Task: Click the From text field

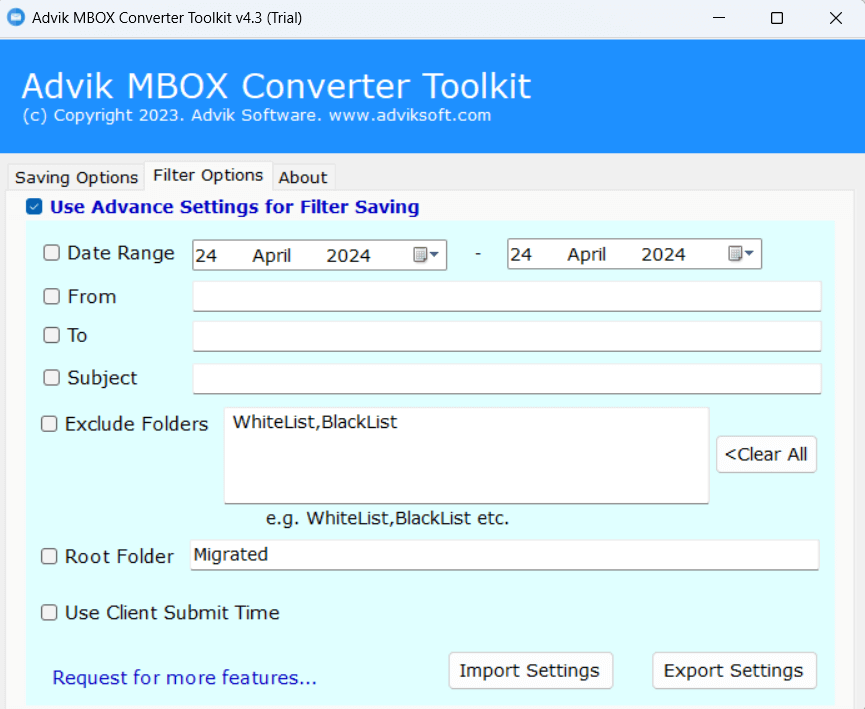Action: point(507,296)
